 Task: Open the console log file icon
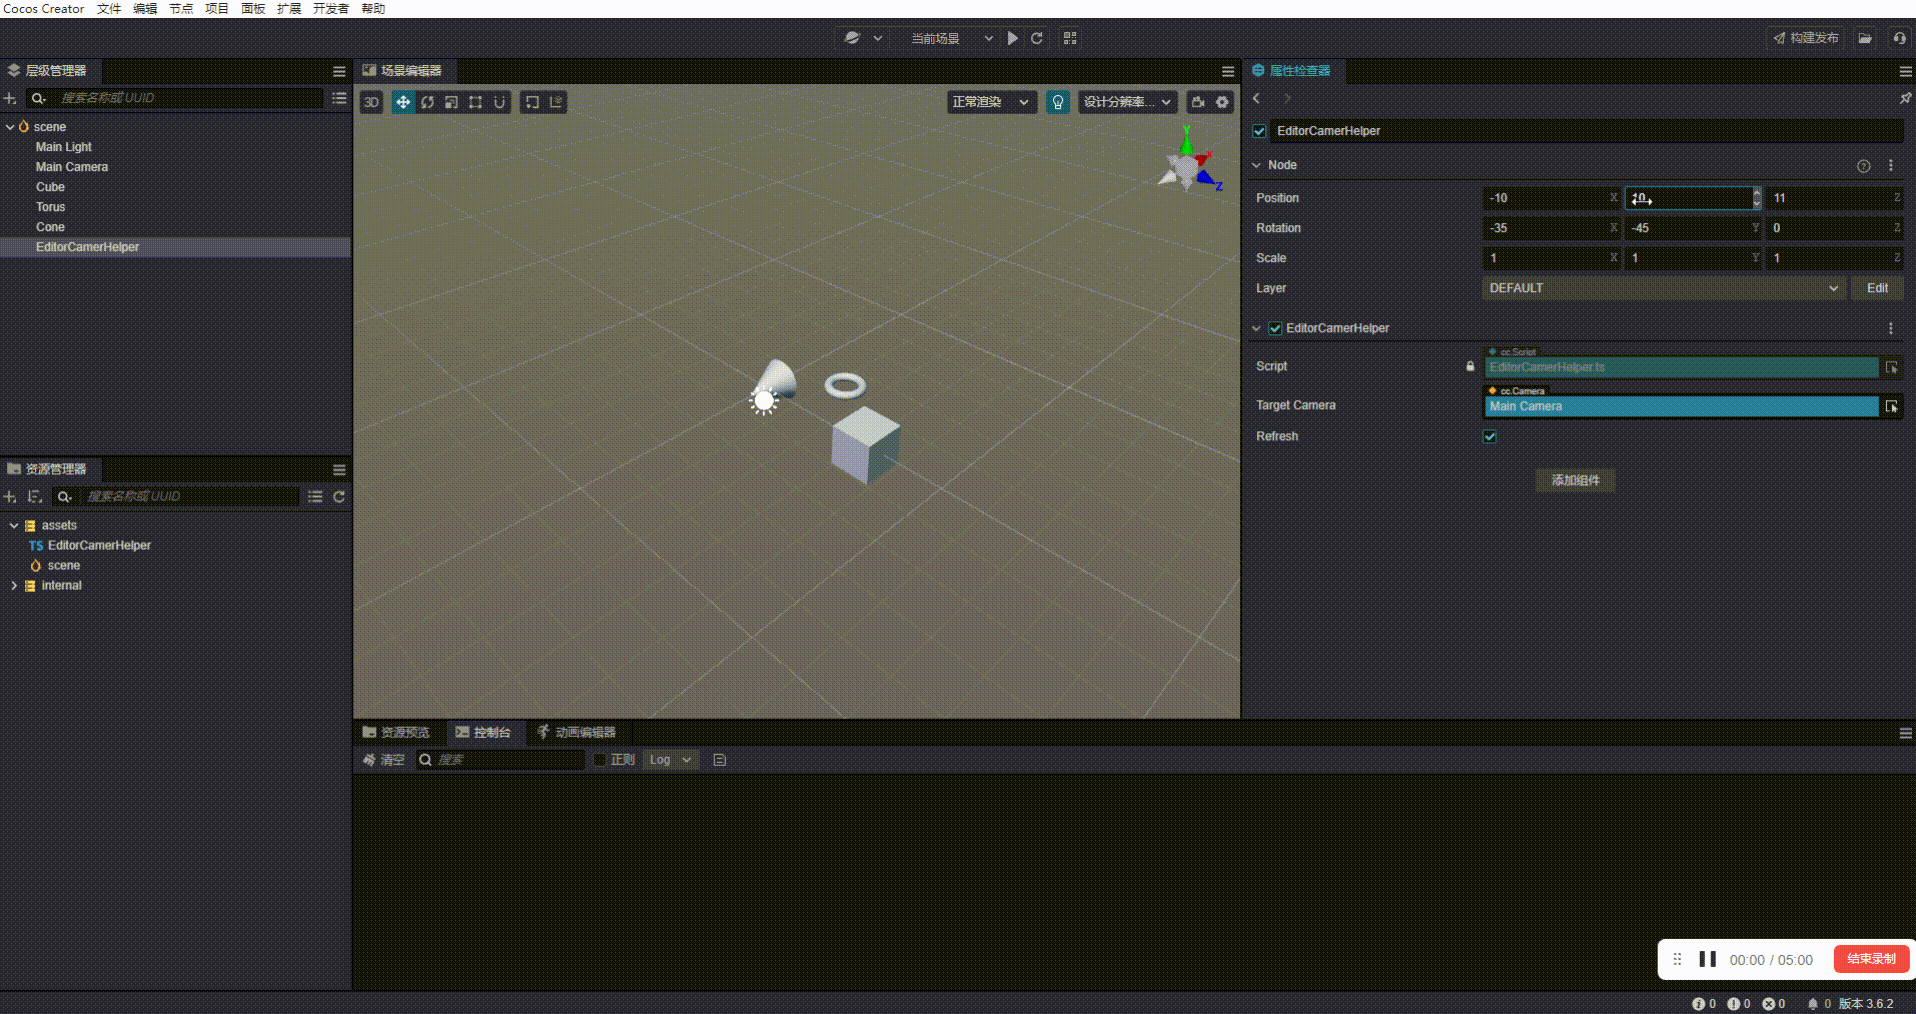719,760
